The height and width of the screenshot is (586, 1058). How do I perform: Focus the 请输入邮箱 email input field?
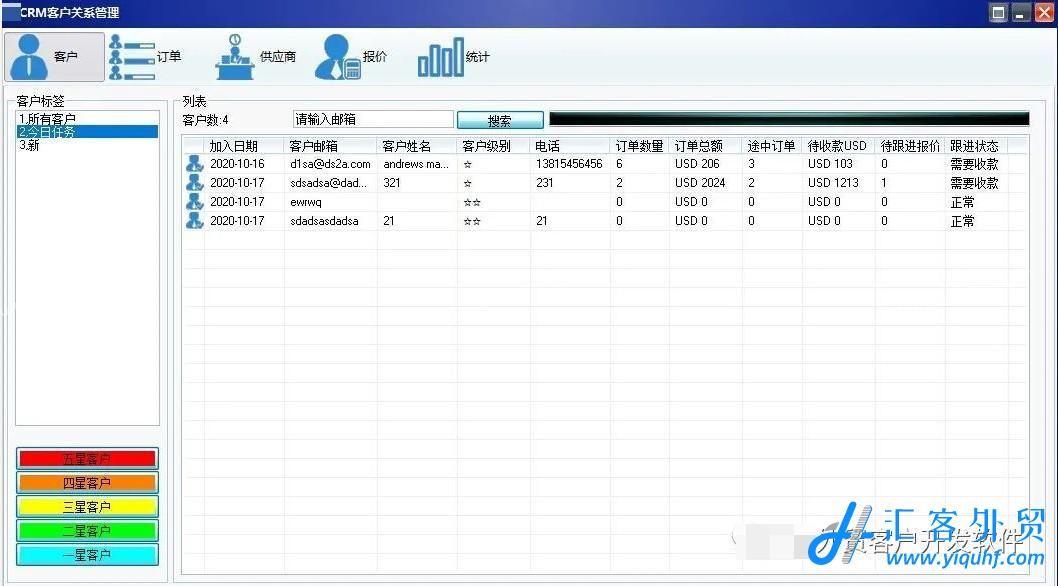click(x=373, y=119)
